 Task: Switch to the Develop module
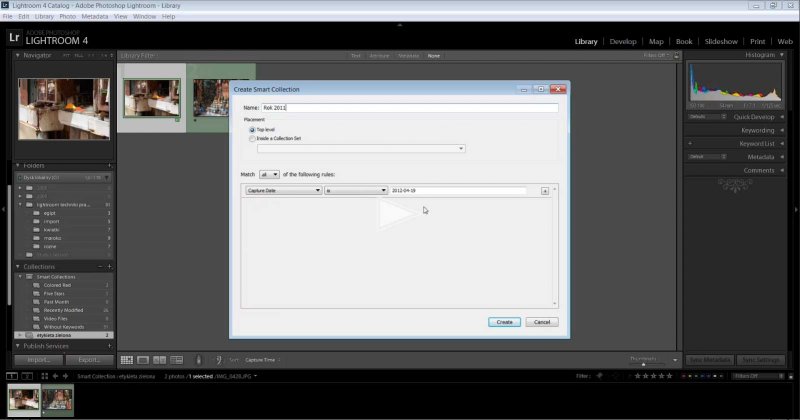pos(622,41)
